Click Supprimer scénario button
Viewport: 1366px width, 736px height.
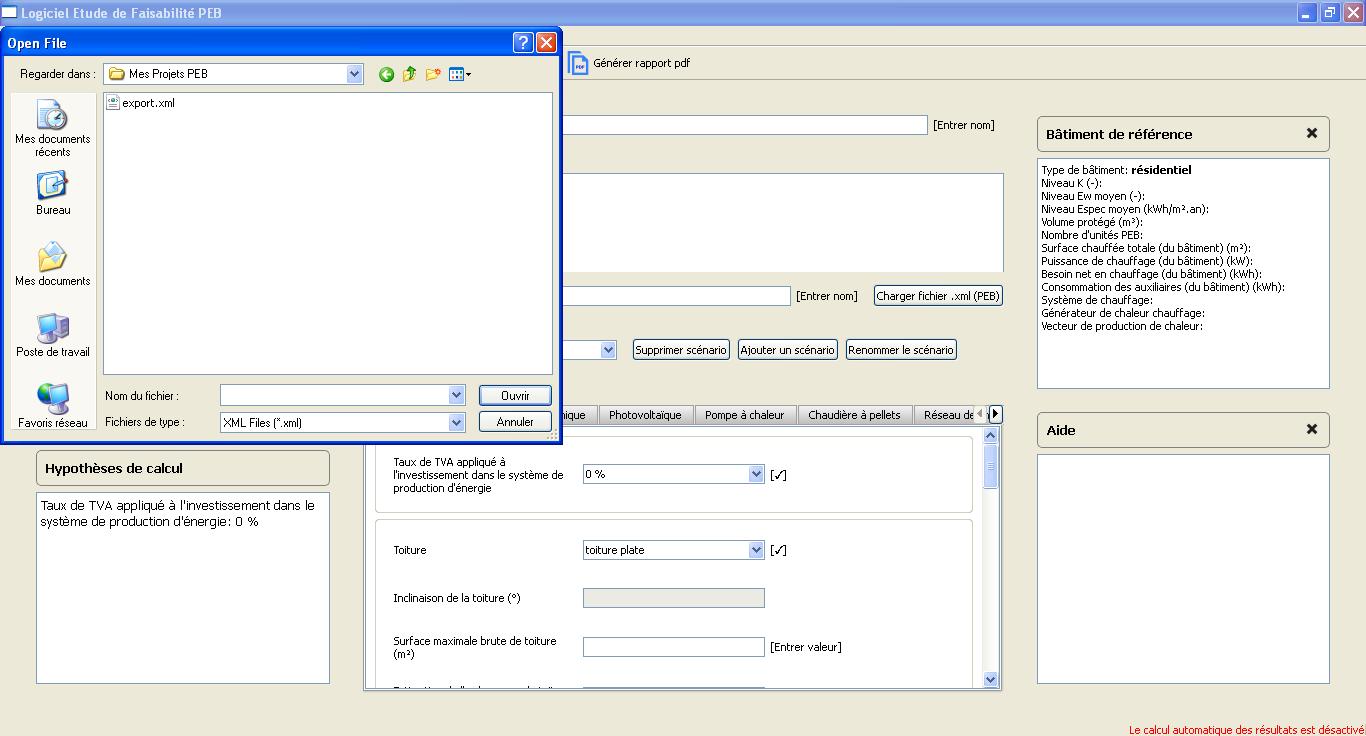click(x=681, y=350)
